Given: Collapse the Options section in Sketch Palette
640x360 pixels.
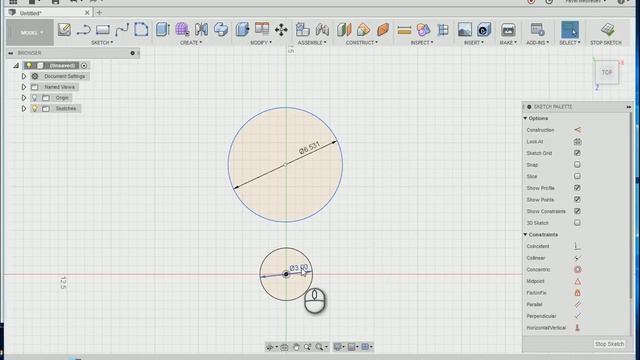Looking at the screenshot, I should click(526, 118).
